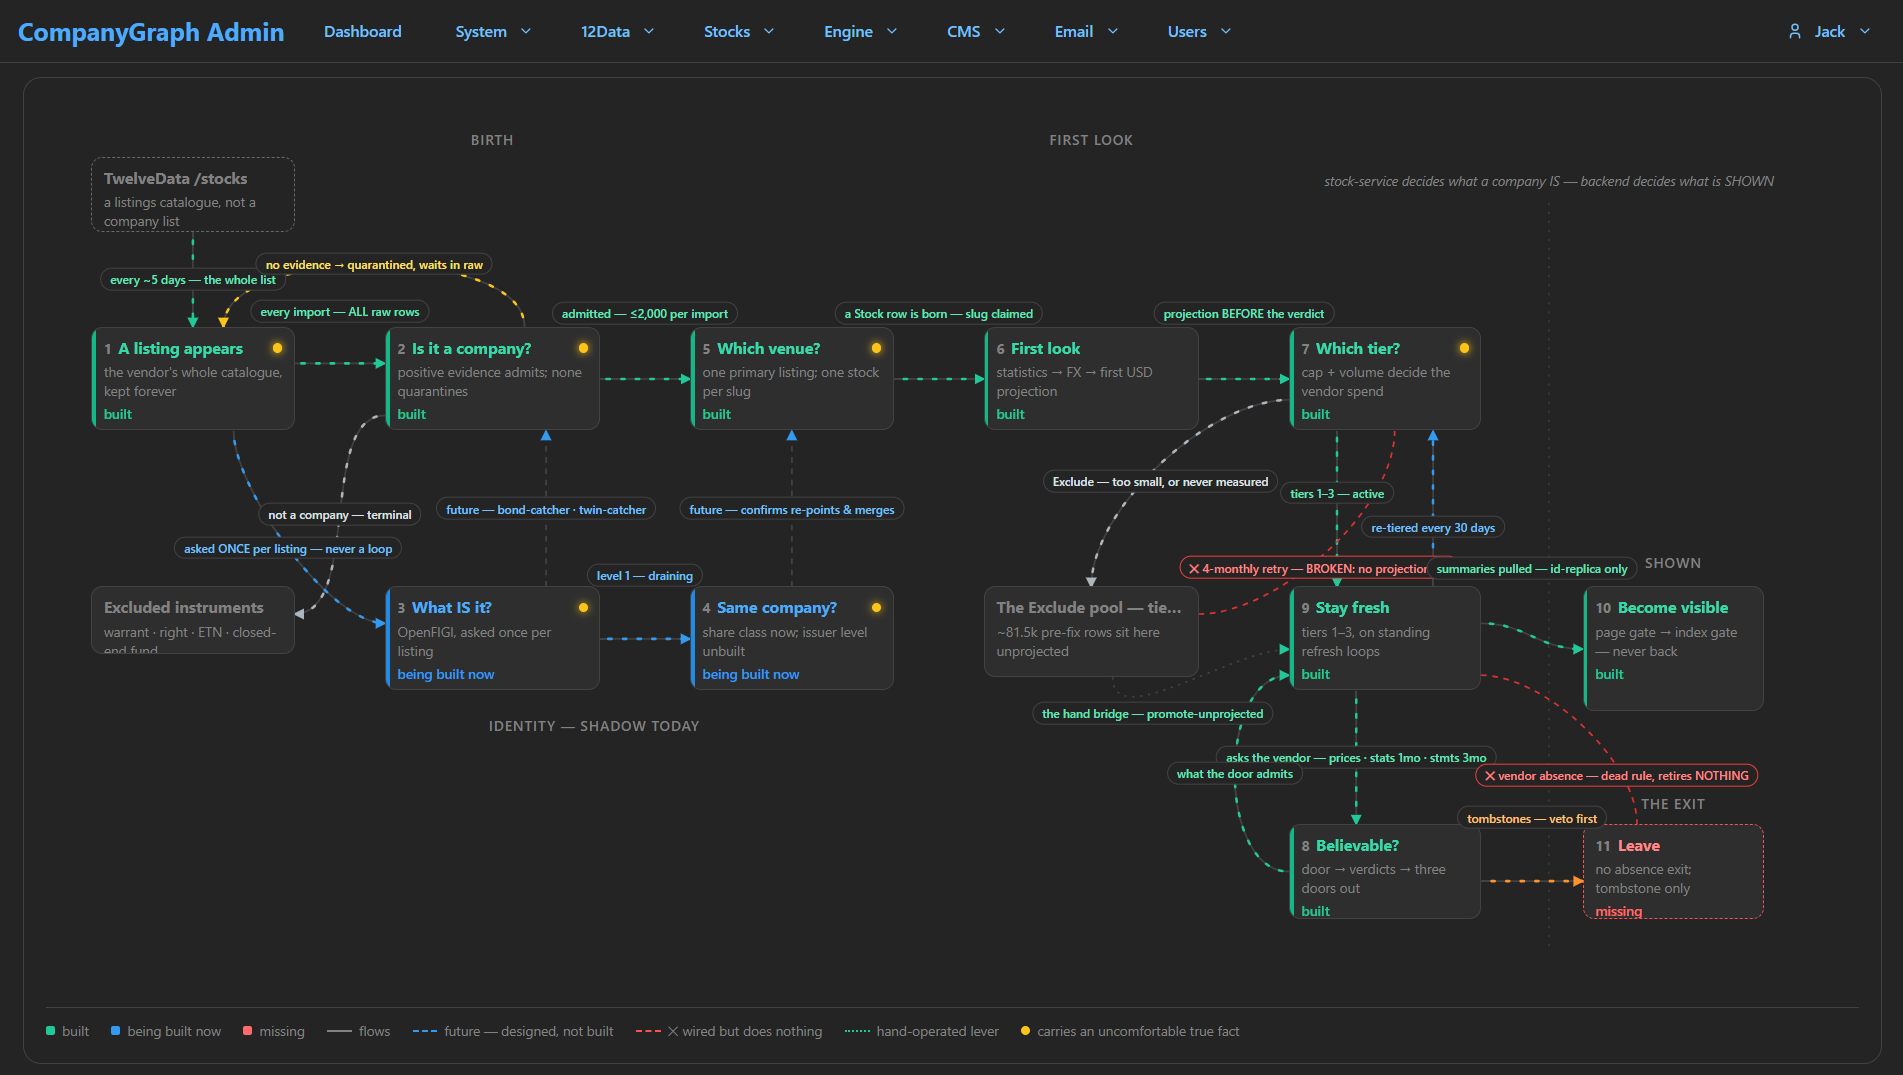Click the 'Become visible' node
The height and width of the screenshot is (1075, 1903).
point(1673,649)
